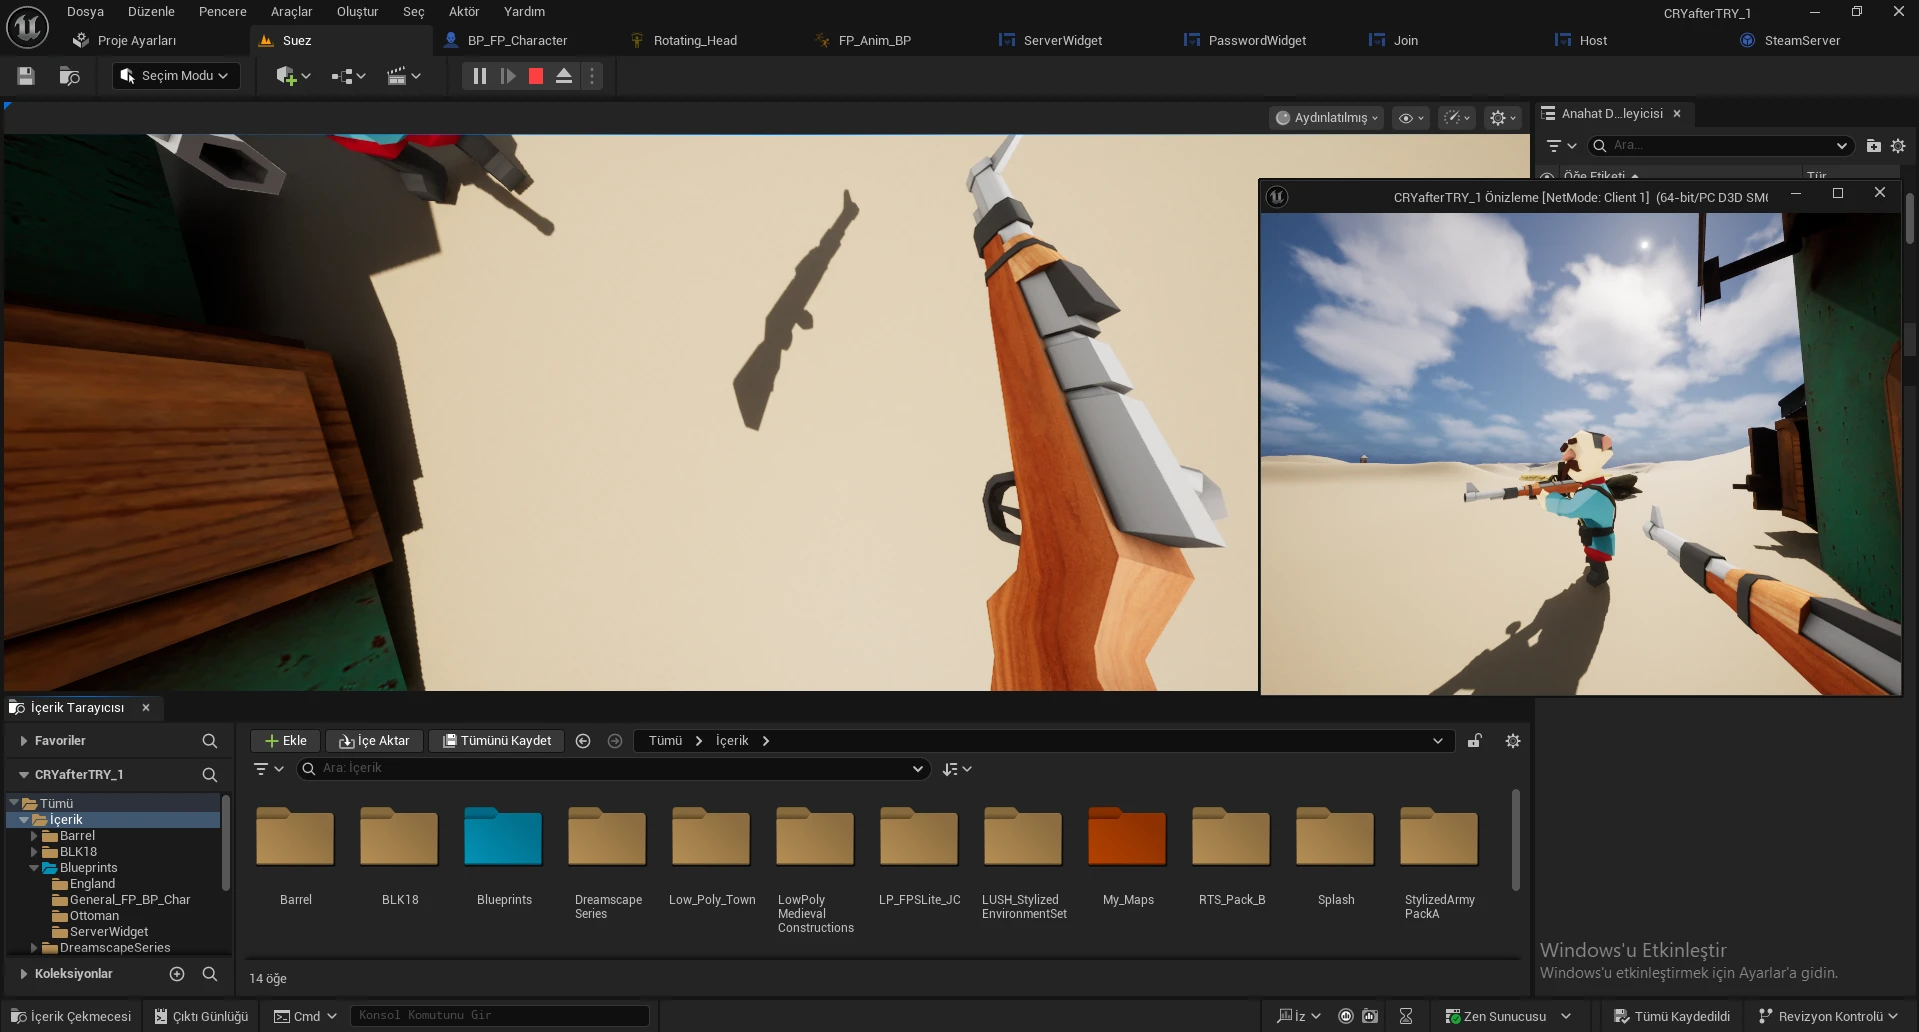Image resolution: width=1919 pixels, height=1032 pixels.
Task: Click the Content Browser settings gear
Action: click(x=1512, y=741)
